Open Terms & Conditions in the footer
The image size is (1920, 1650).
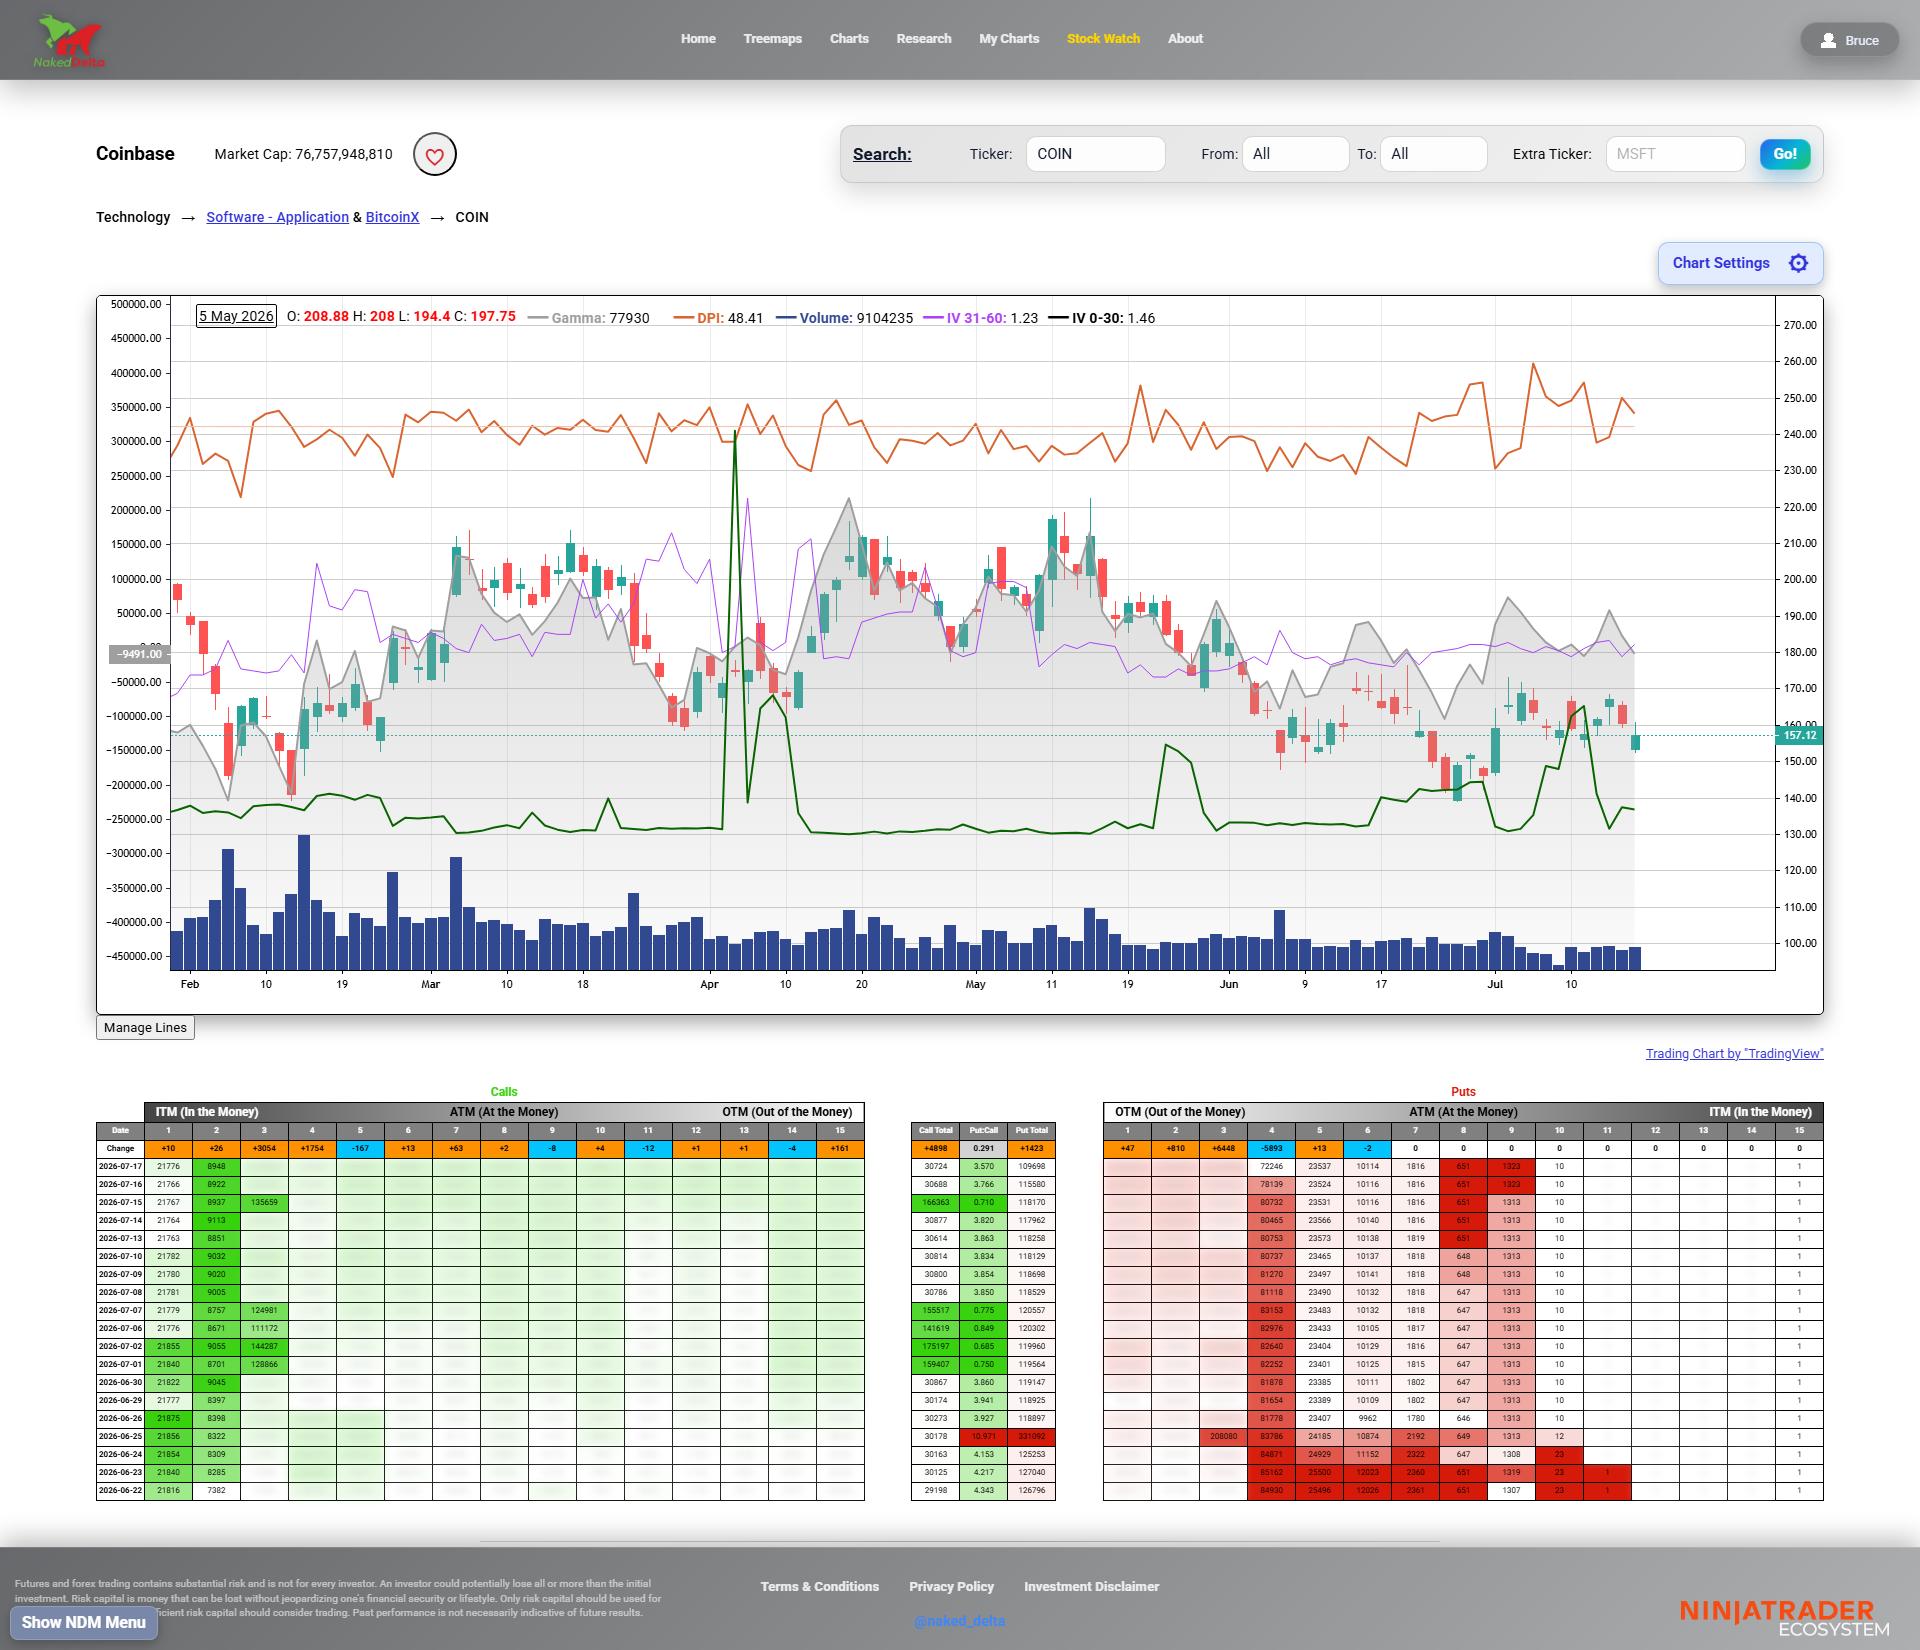819,1587
